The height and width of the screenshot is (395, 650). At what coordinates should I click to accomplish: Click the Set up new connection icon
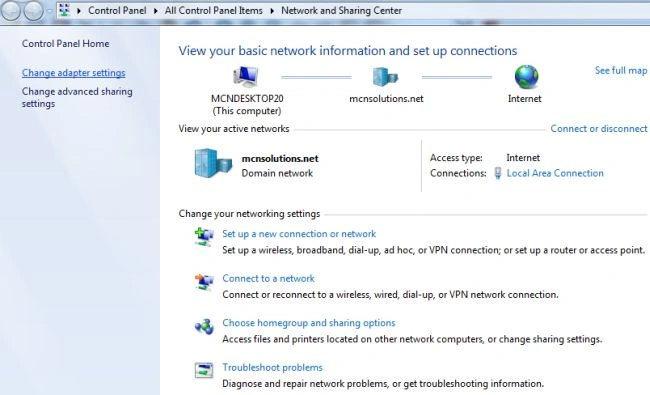tap(204, 237)
